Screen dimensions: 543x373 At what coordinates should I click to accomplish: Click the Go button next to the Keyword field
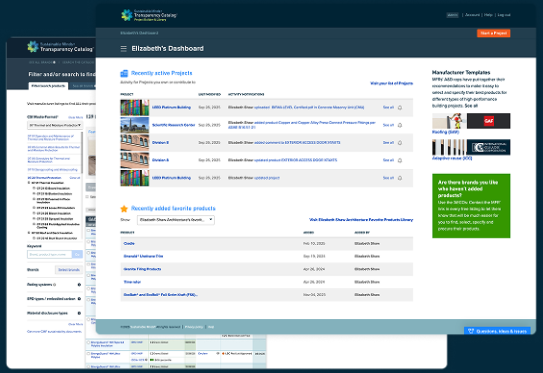pos(77,255)
